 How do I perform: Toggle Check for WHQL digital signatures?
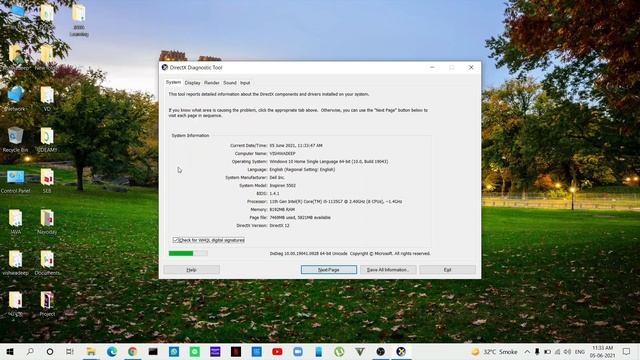click(x=209, y=240)
